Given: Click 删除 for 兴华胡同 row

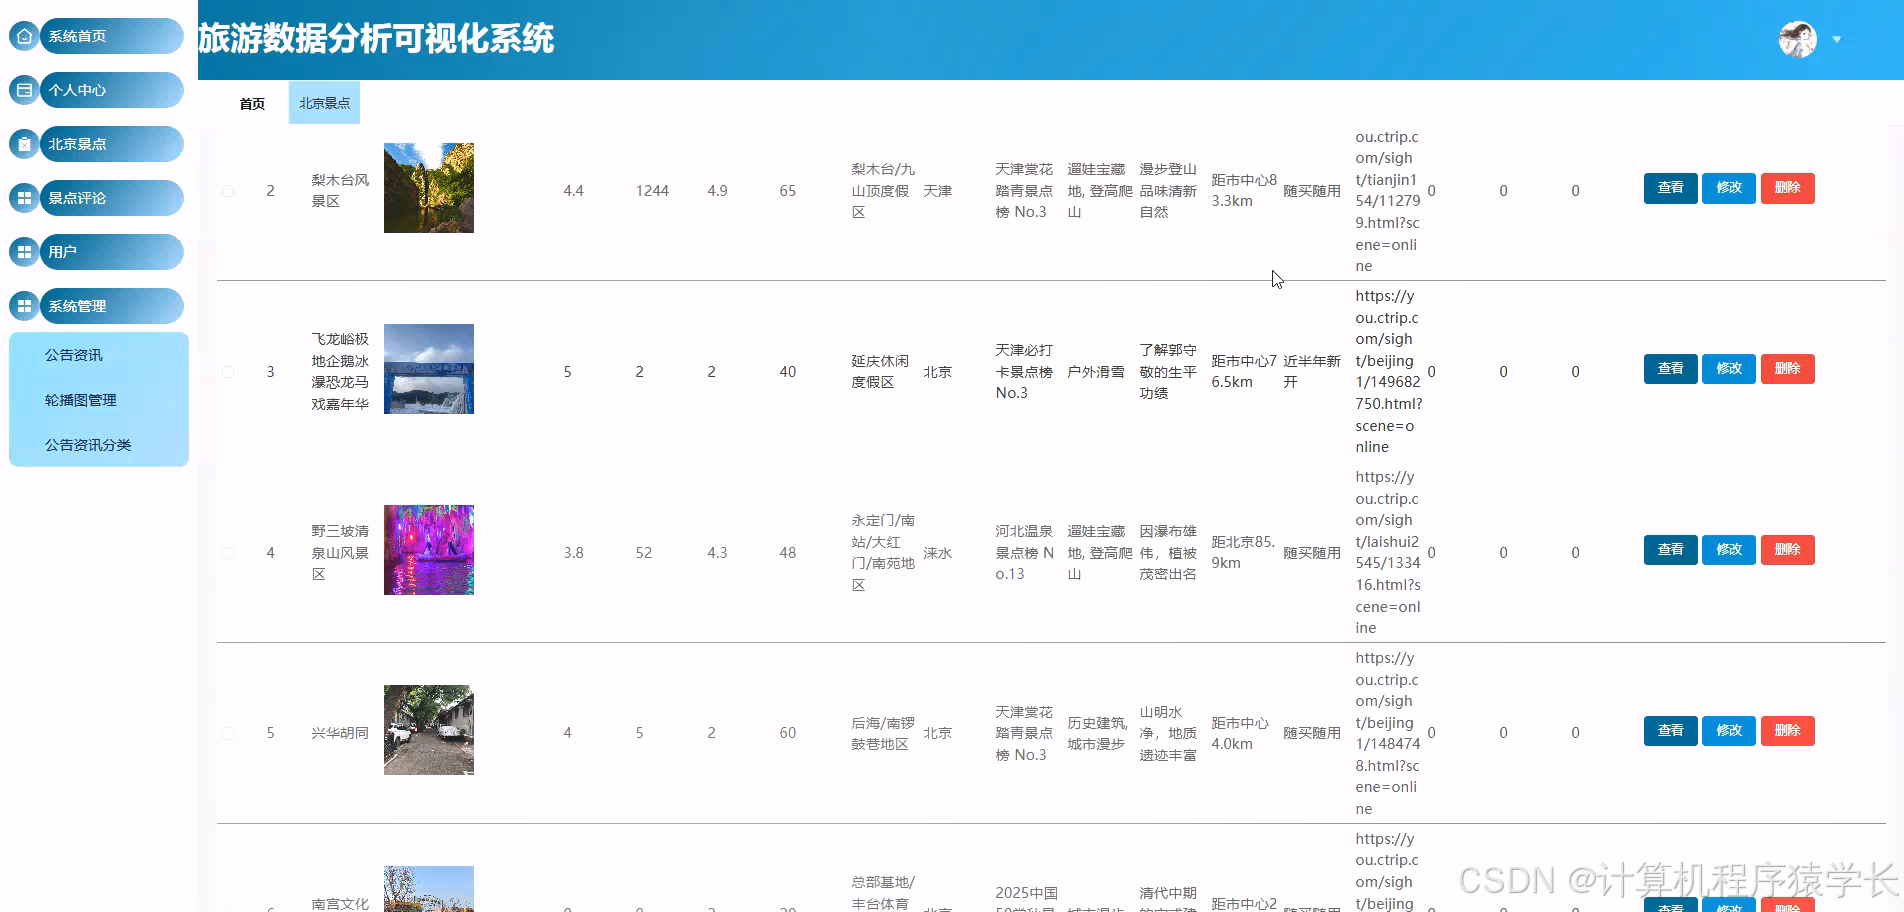Looking at the screenshot, I should pos(1787,731).
